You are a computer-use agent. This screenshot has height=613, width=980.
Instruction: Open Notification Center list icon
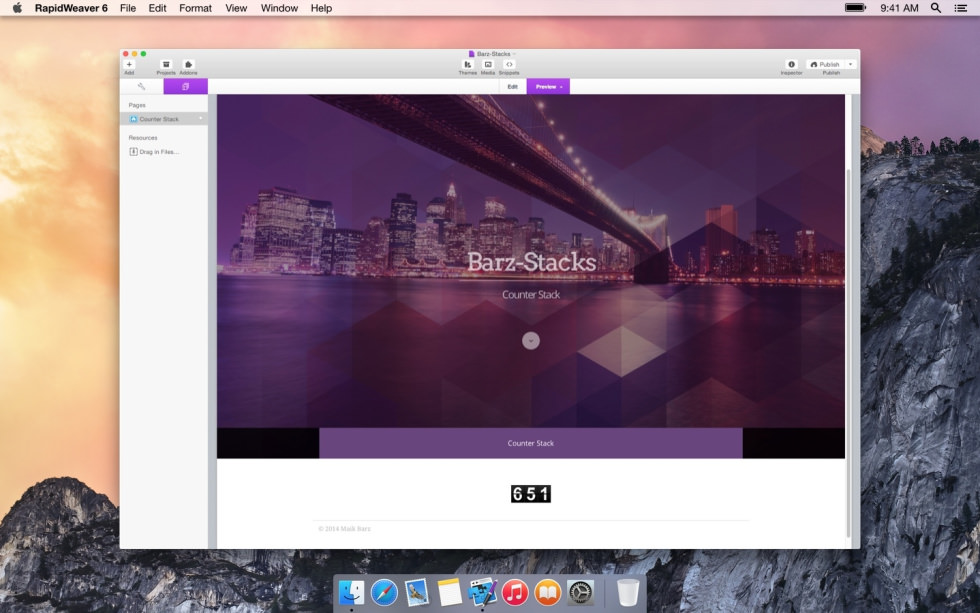coord(961,8)
